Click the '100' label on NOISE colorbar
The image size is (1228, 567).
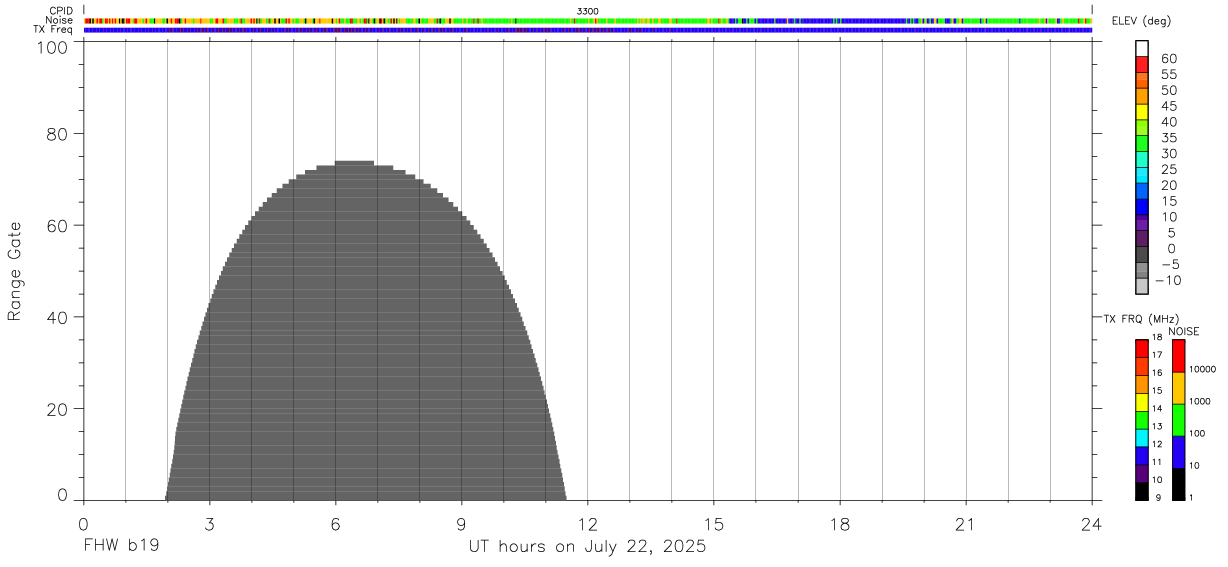click(x=1197, y=434)
